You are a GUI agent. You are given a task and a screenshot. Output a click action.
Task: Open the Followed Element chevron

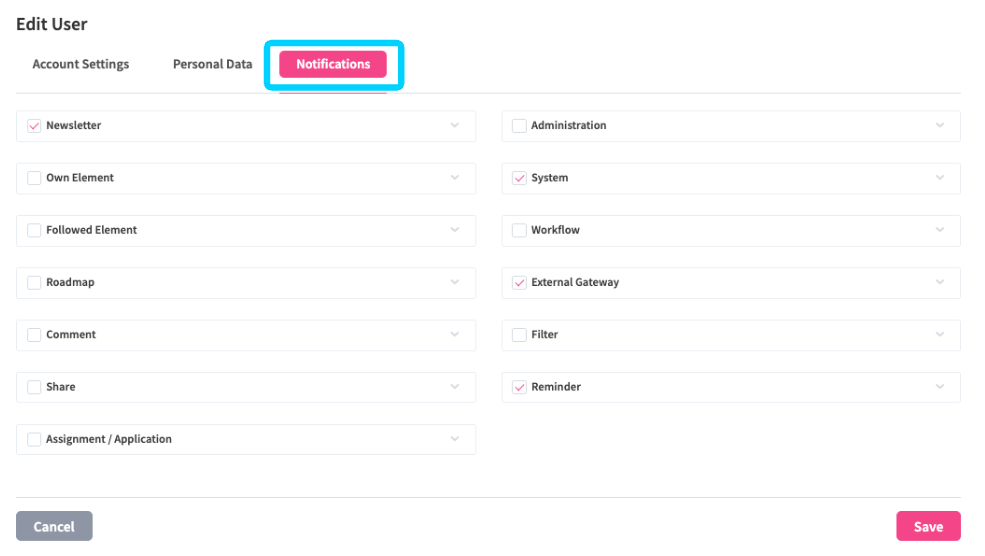point(455,230)
